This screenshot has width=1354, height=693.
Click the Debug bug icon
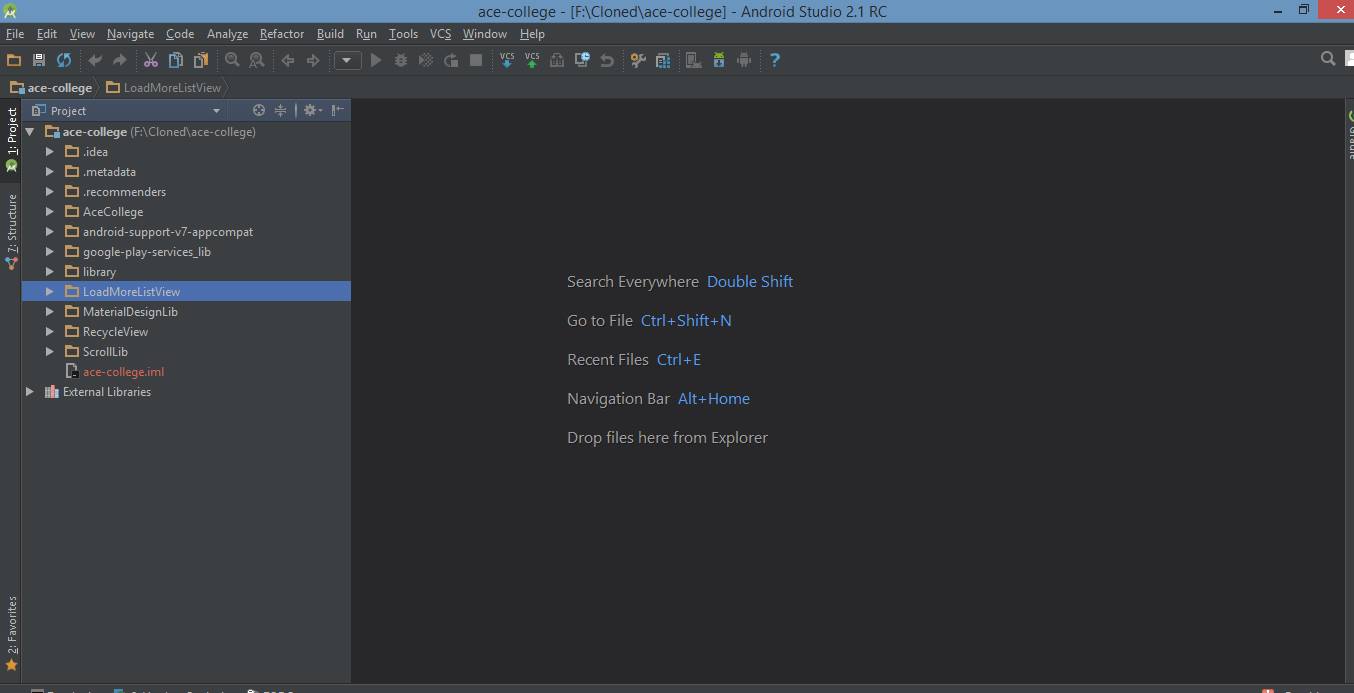401,60
